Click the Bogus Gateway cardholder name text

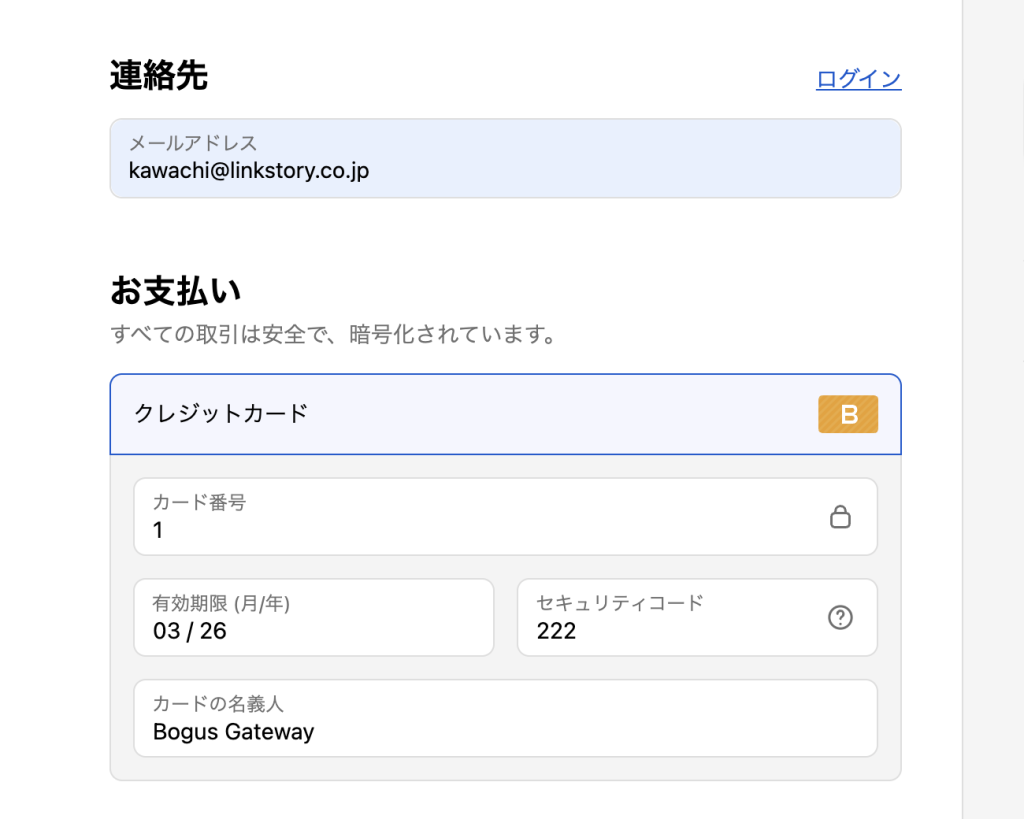pos(233,732)
